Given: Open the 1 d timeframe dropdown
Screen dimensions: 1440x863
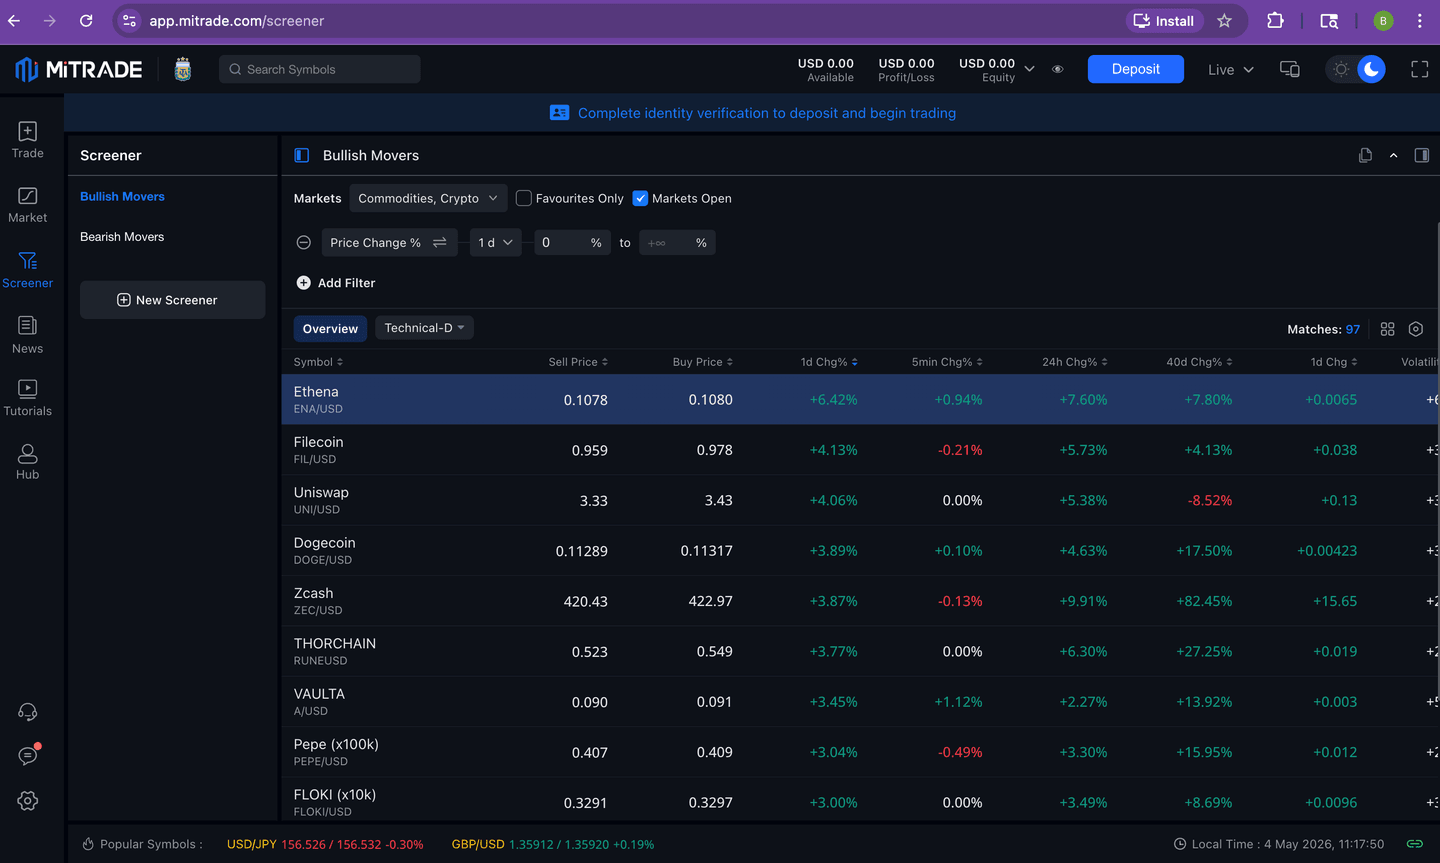Looking at the screenshot, I should tap(495, 243).
